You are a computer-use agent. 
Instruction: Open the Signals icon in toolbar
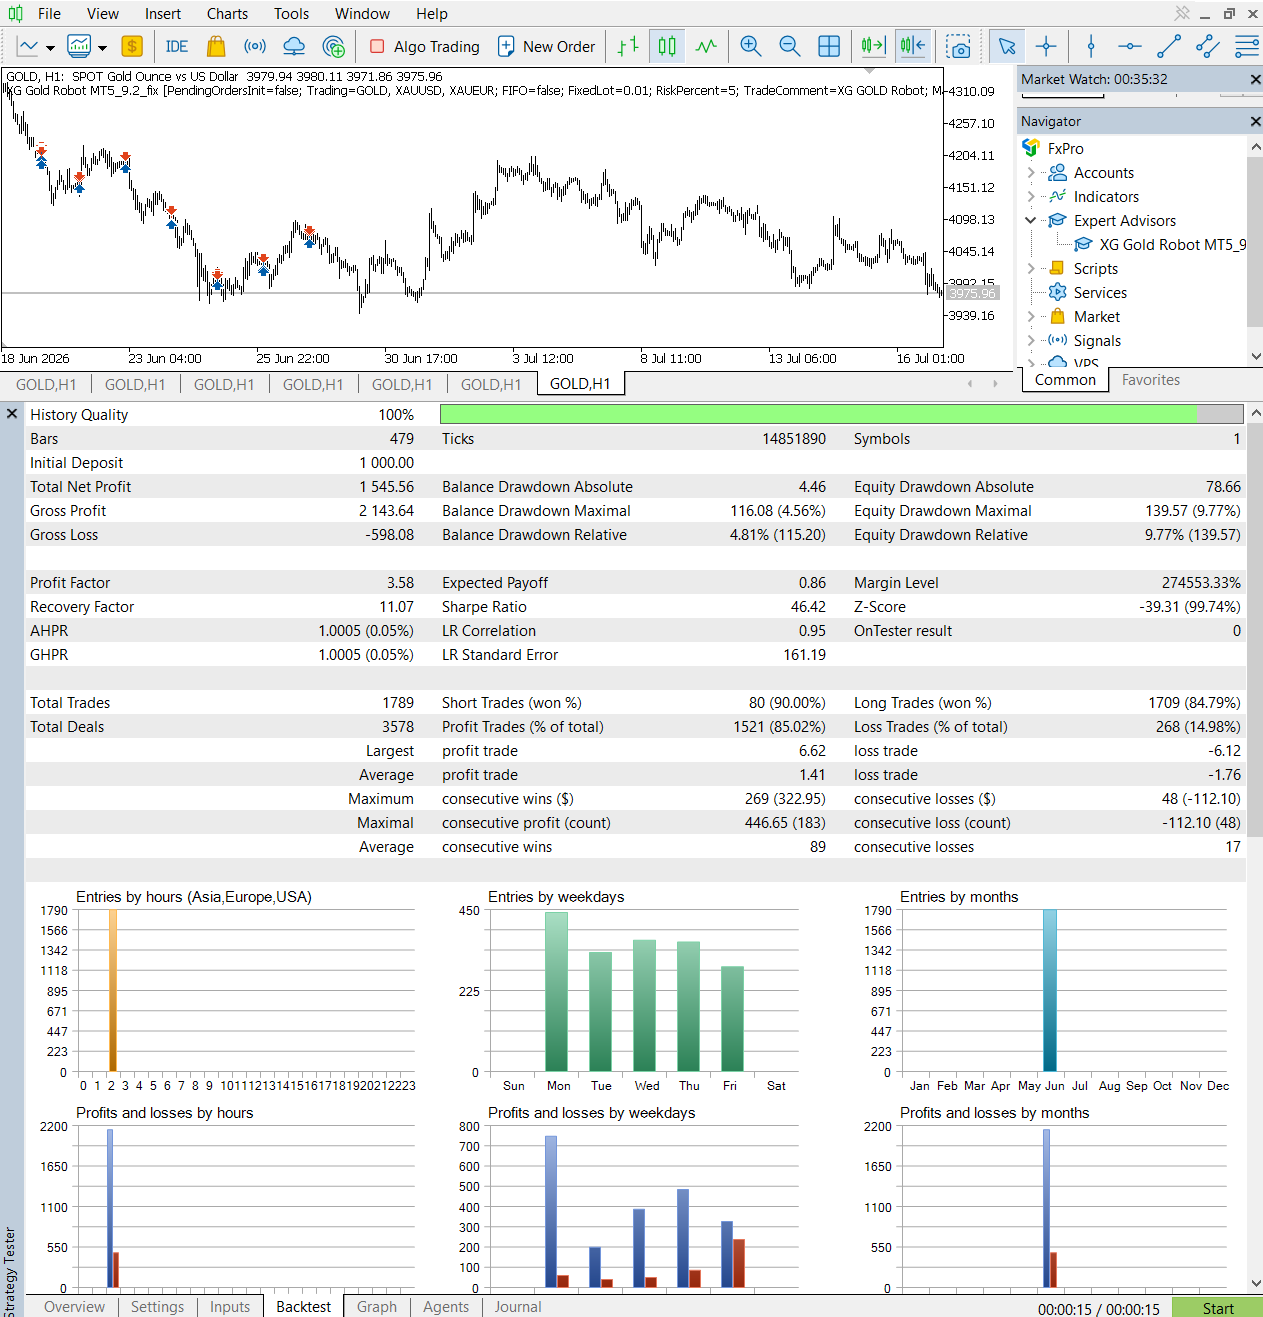255,46
